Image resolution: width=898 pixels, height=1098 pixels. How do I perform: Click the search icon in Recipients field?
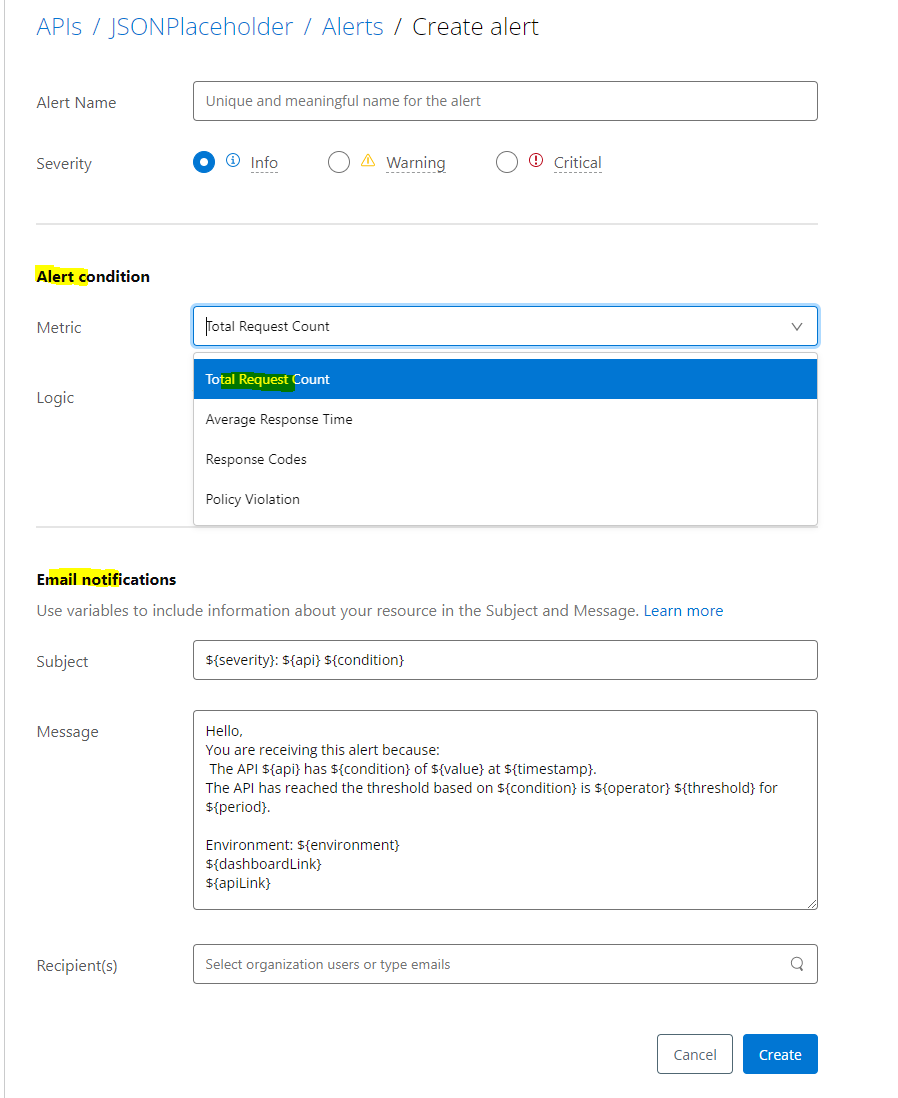pyautogui.click(x=797, y=965)
